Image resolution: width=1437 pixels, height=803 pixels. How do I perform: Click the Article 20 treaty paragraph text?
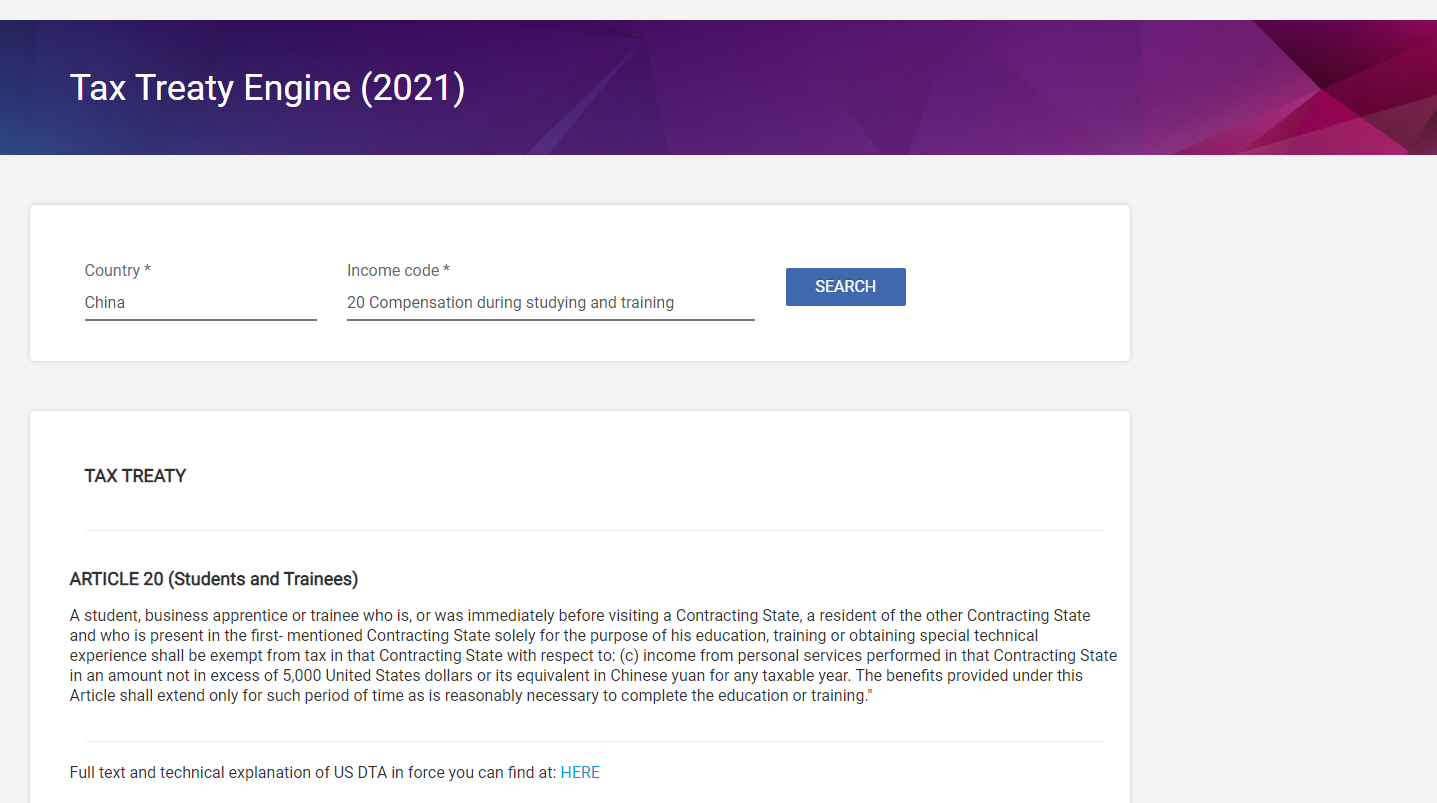pyautogui.click(x=594, y=655)
